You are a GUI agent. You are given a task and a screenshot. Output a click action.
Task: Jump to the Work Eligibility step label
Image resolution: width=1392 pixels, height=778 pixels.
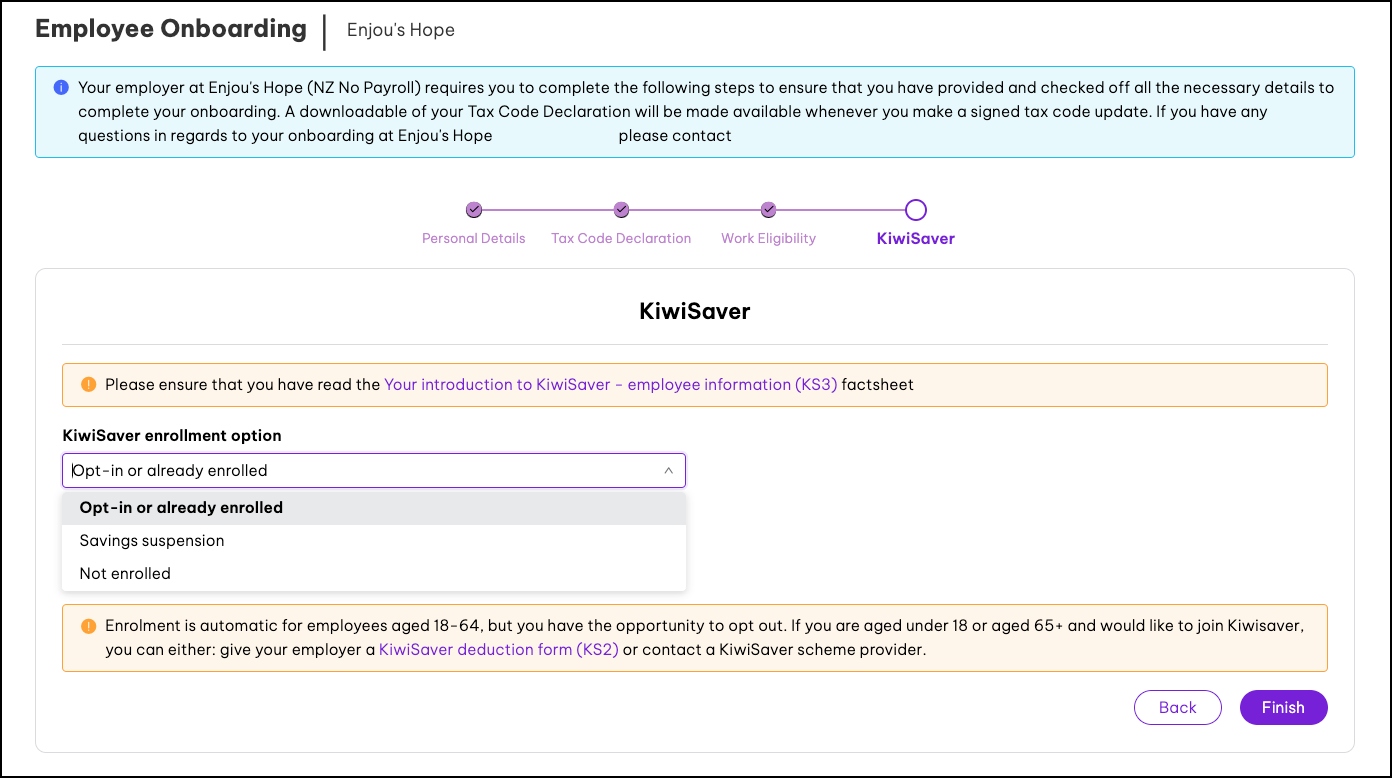768,239
